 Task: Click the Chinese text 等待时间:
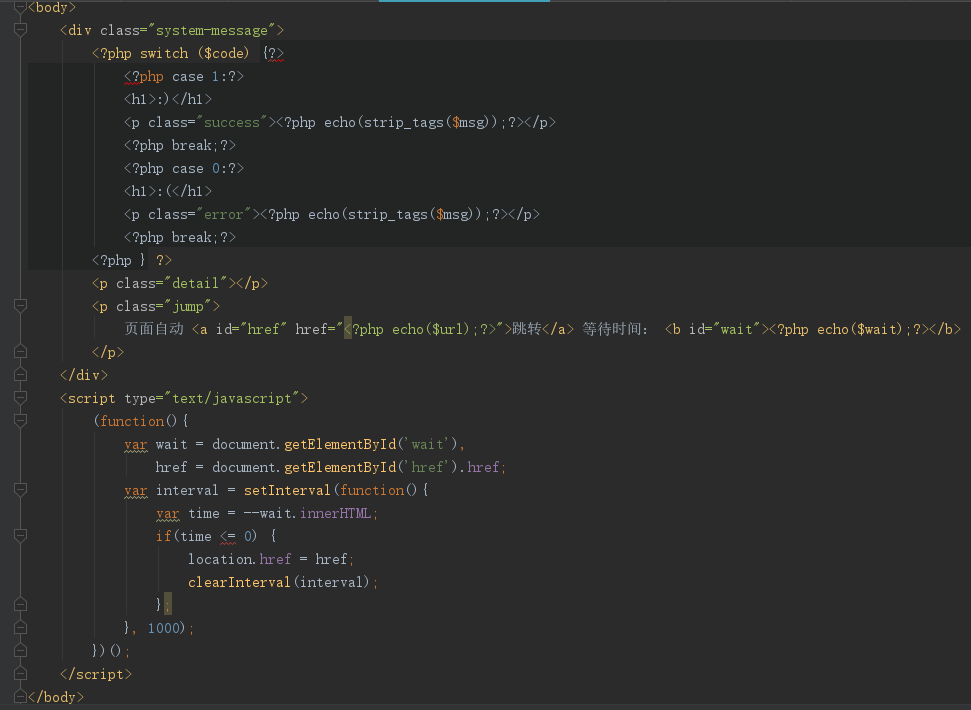(x=614, y=329)
